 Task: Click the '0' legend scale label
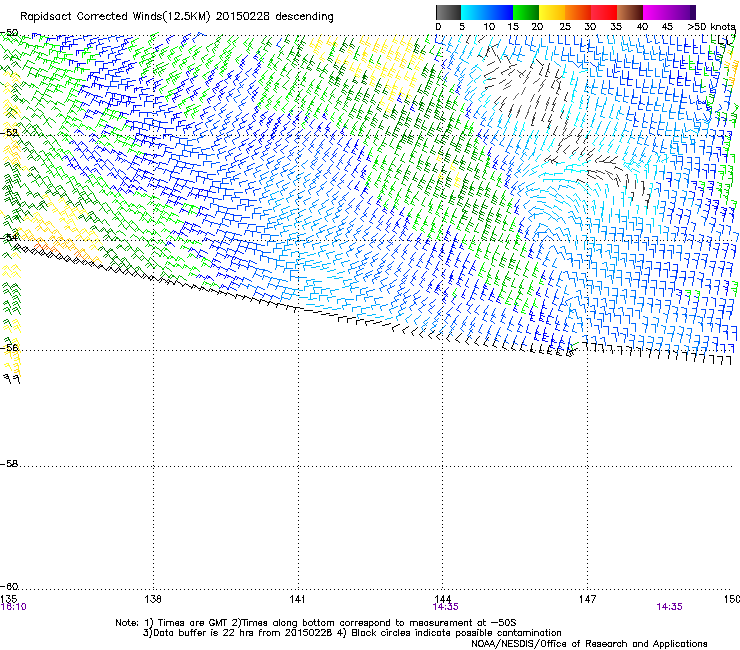(438, 27)
